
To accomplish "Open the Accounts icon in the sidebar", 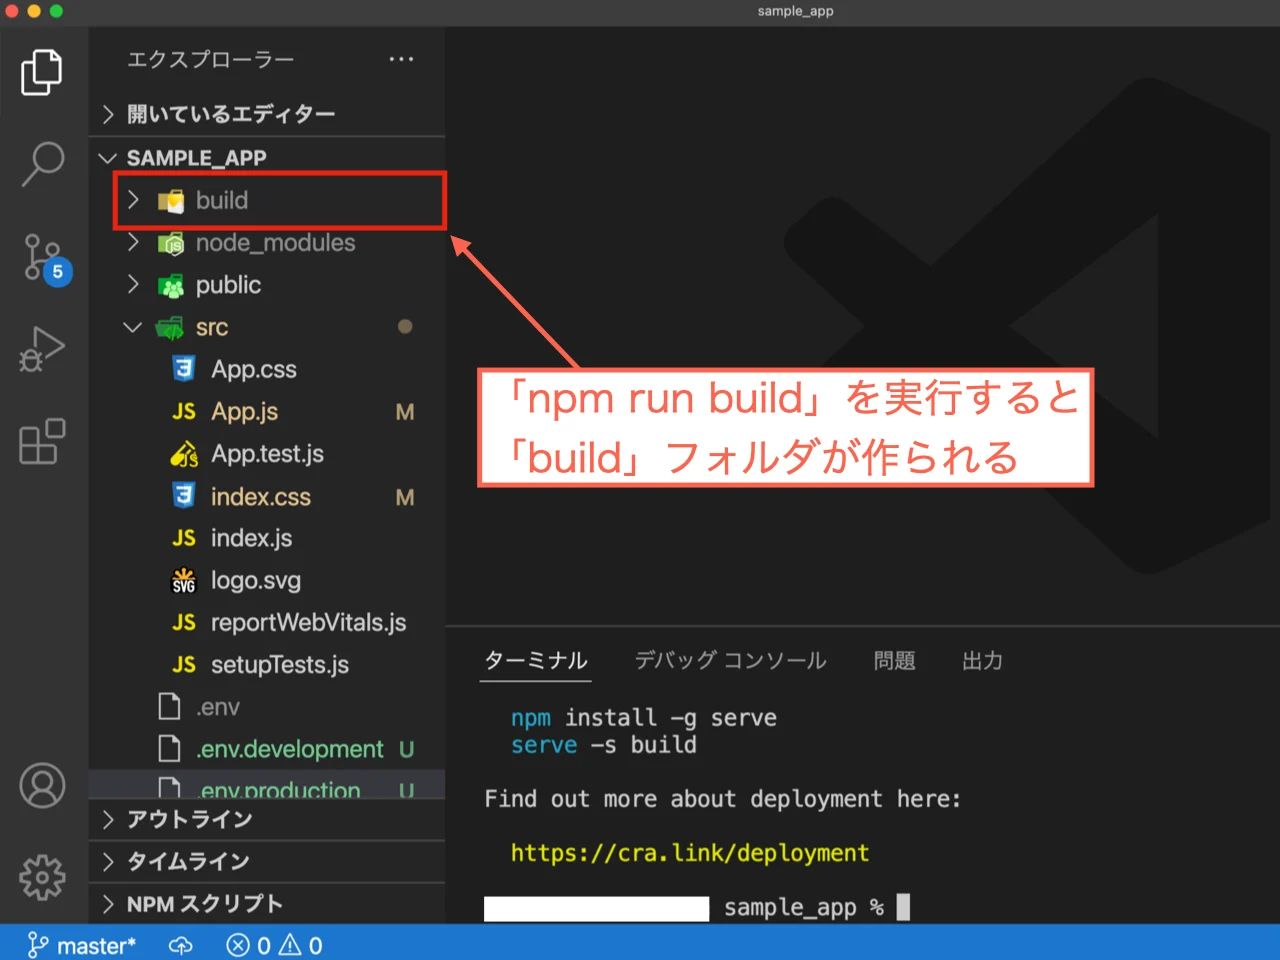I will click(x=42, y=785).
